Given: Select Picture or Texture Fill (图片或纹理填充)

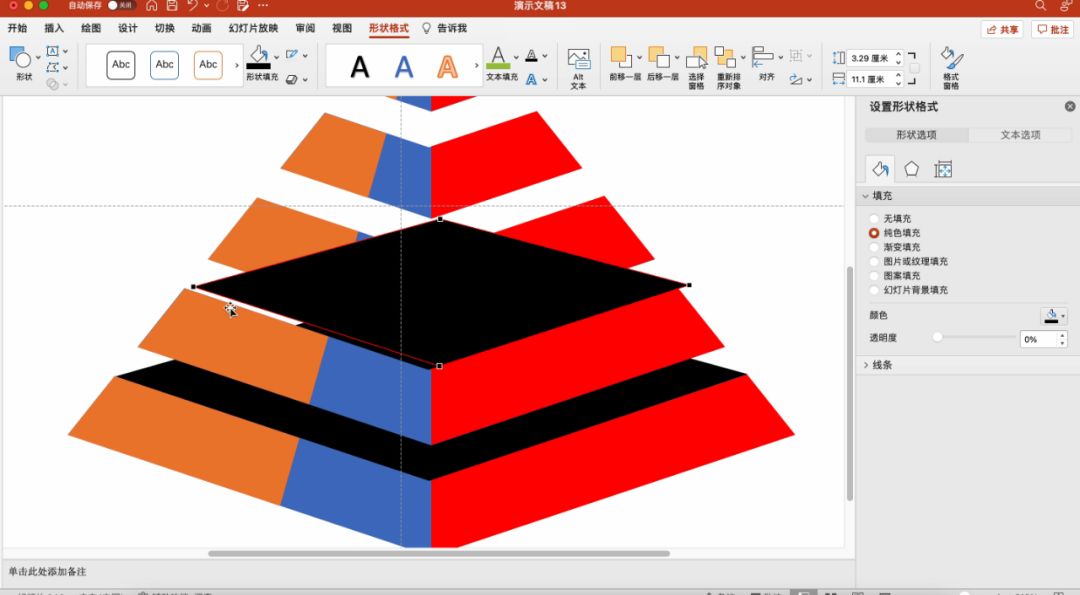Looking at the screenshot, I should pos(874,261).
